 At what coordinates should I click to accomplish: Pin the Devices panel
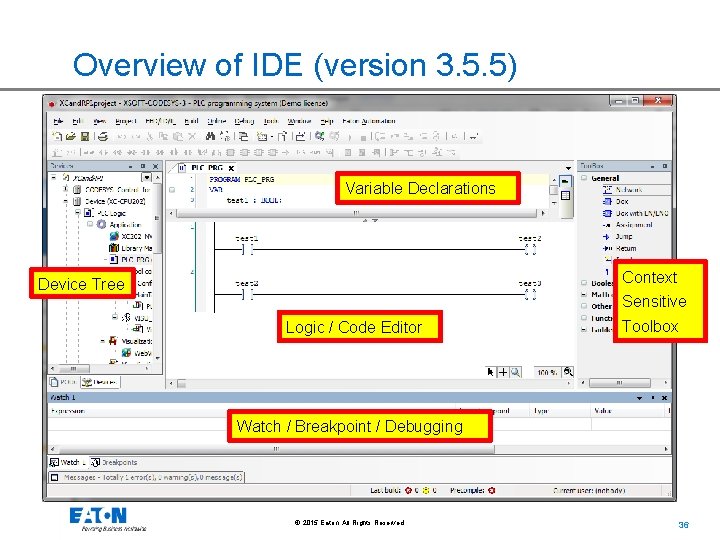(143, 166)
